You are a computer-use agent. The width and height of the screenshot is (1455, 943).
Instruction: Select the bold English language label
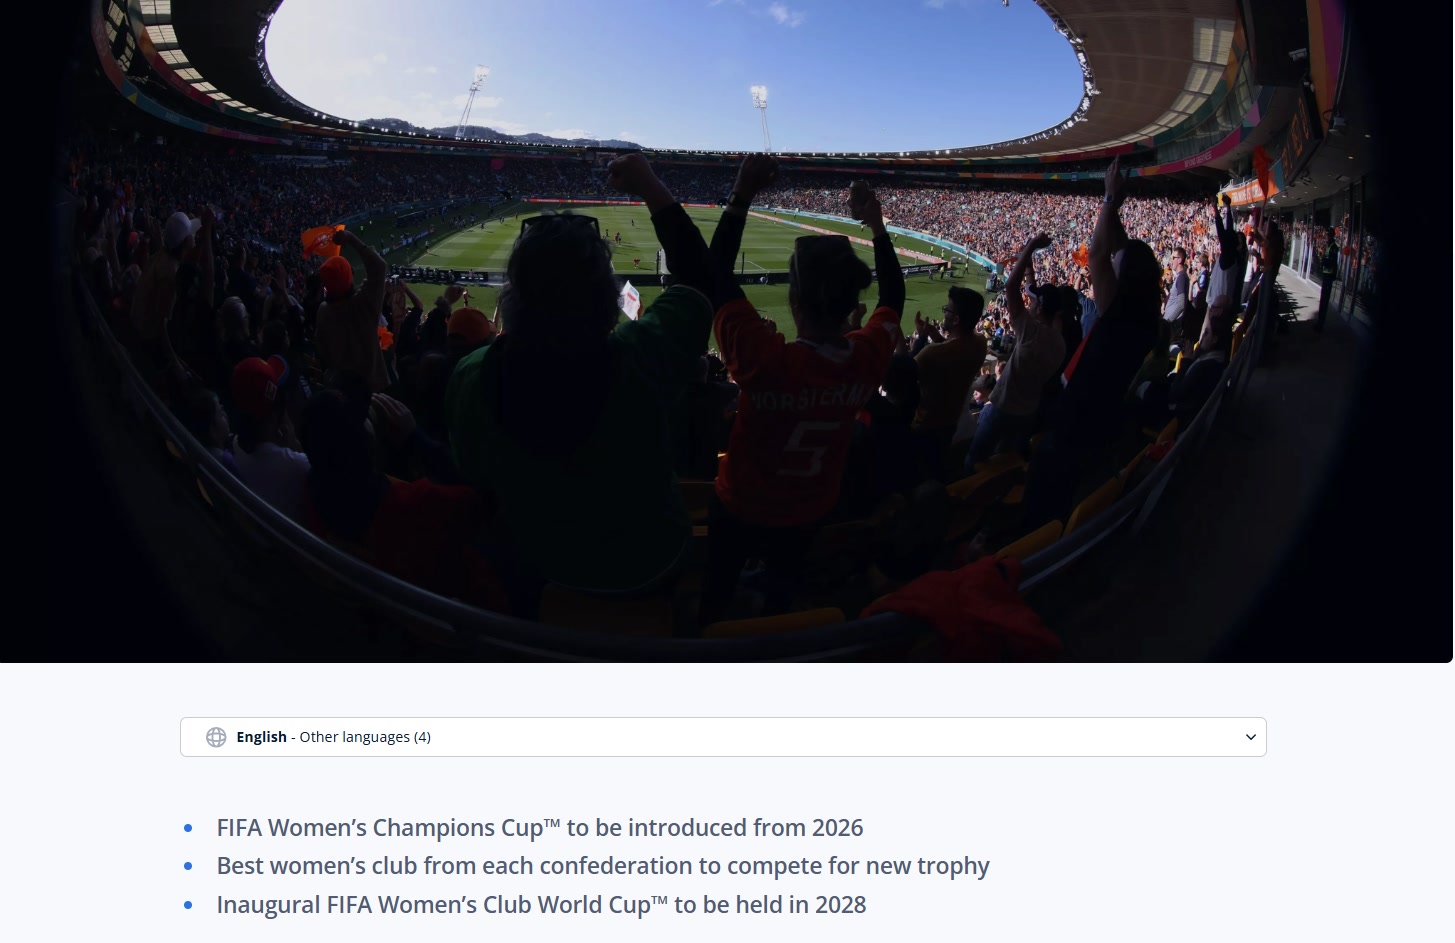click(x=261, y=737)
